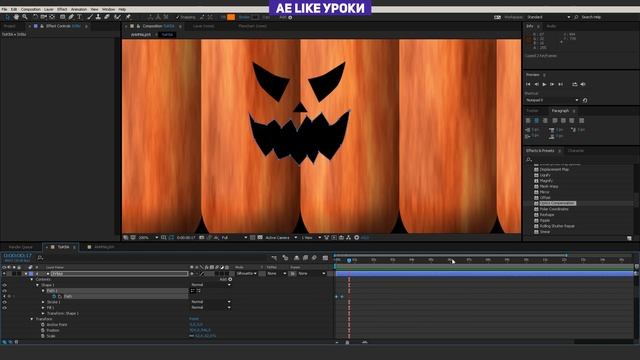The height and width of the screenshot is (360, 640).
Task: Toggle the shape layer's visibility eye
Action: coord(4,273)
